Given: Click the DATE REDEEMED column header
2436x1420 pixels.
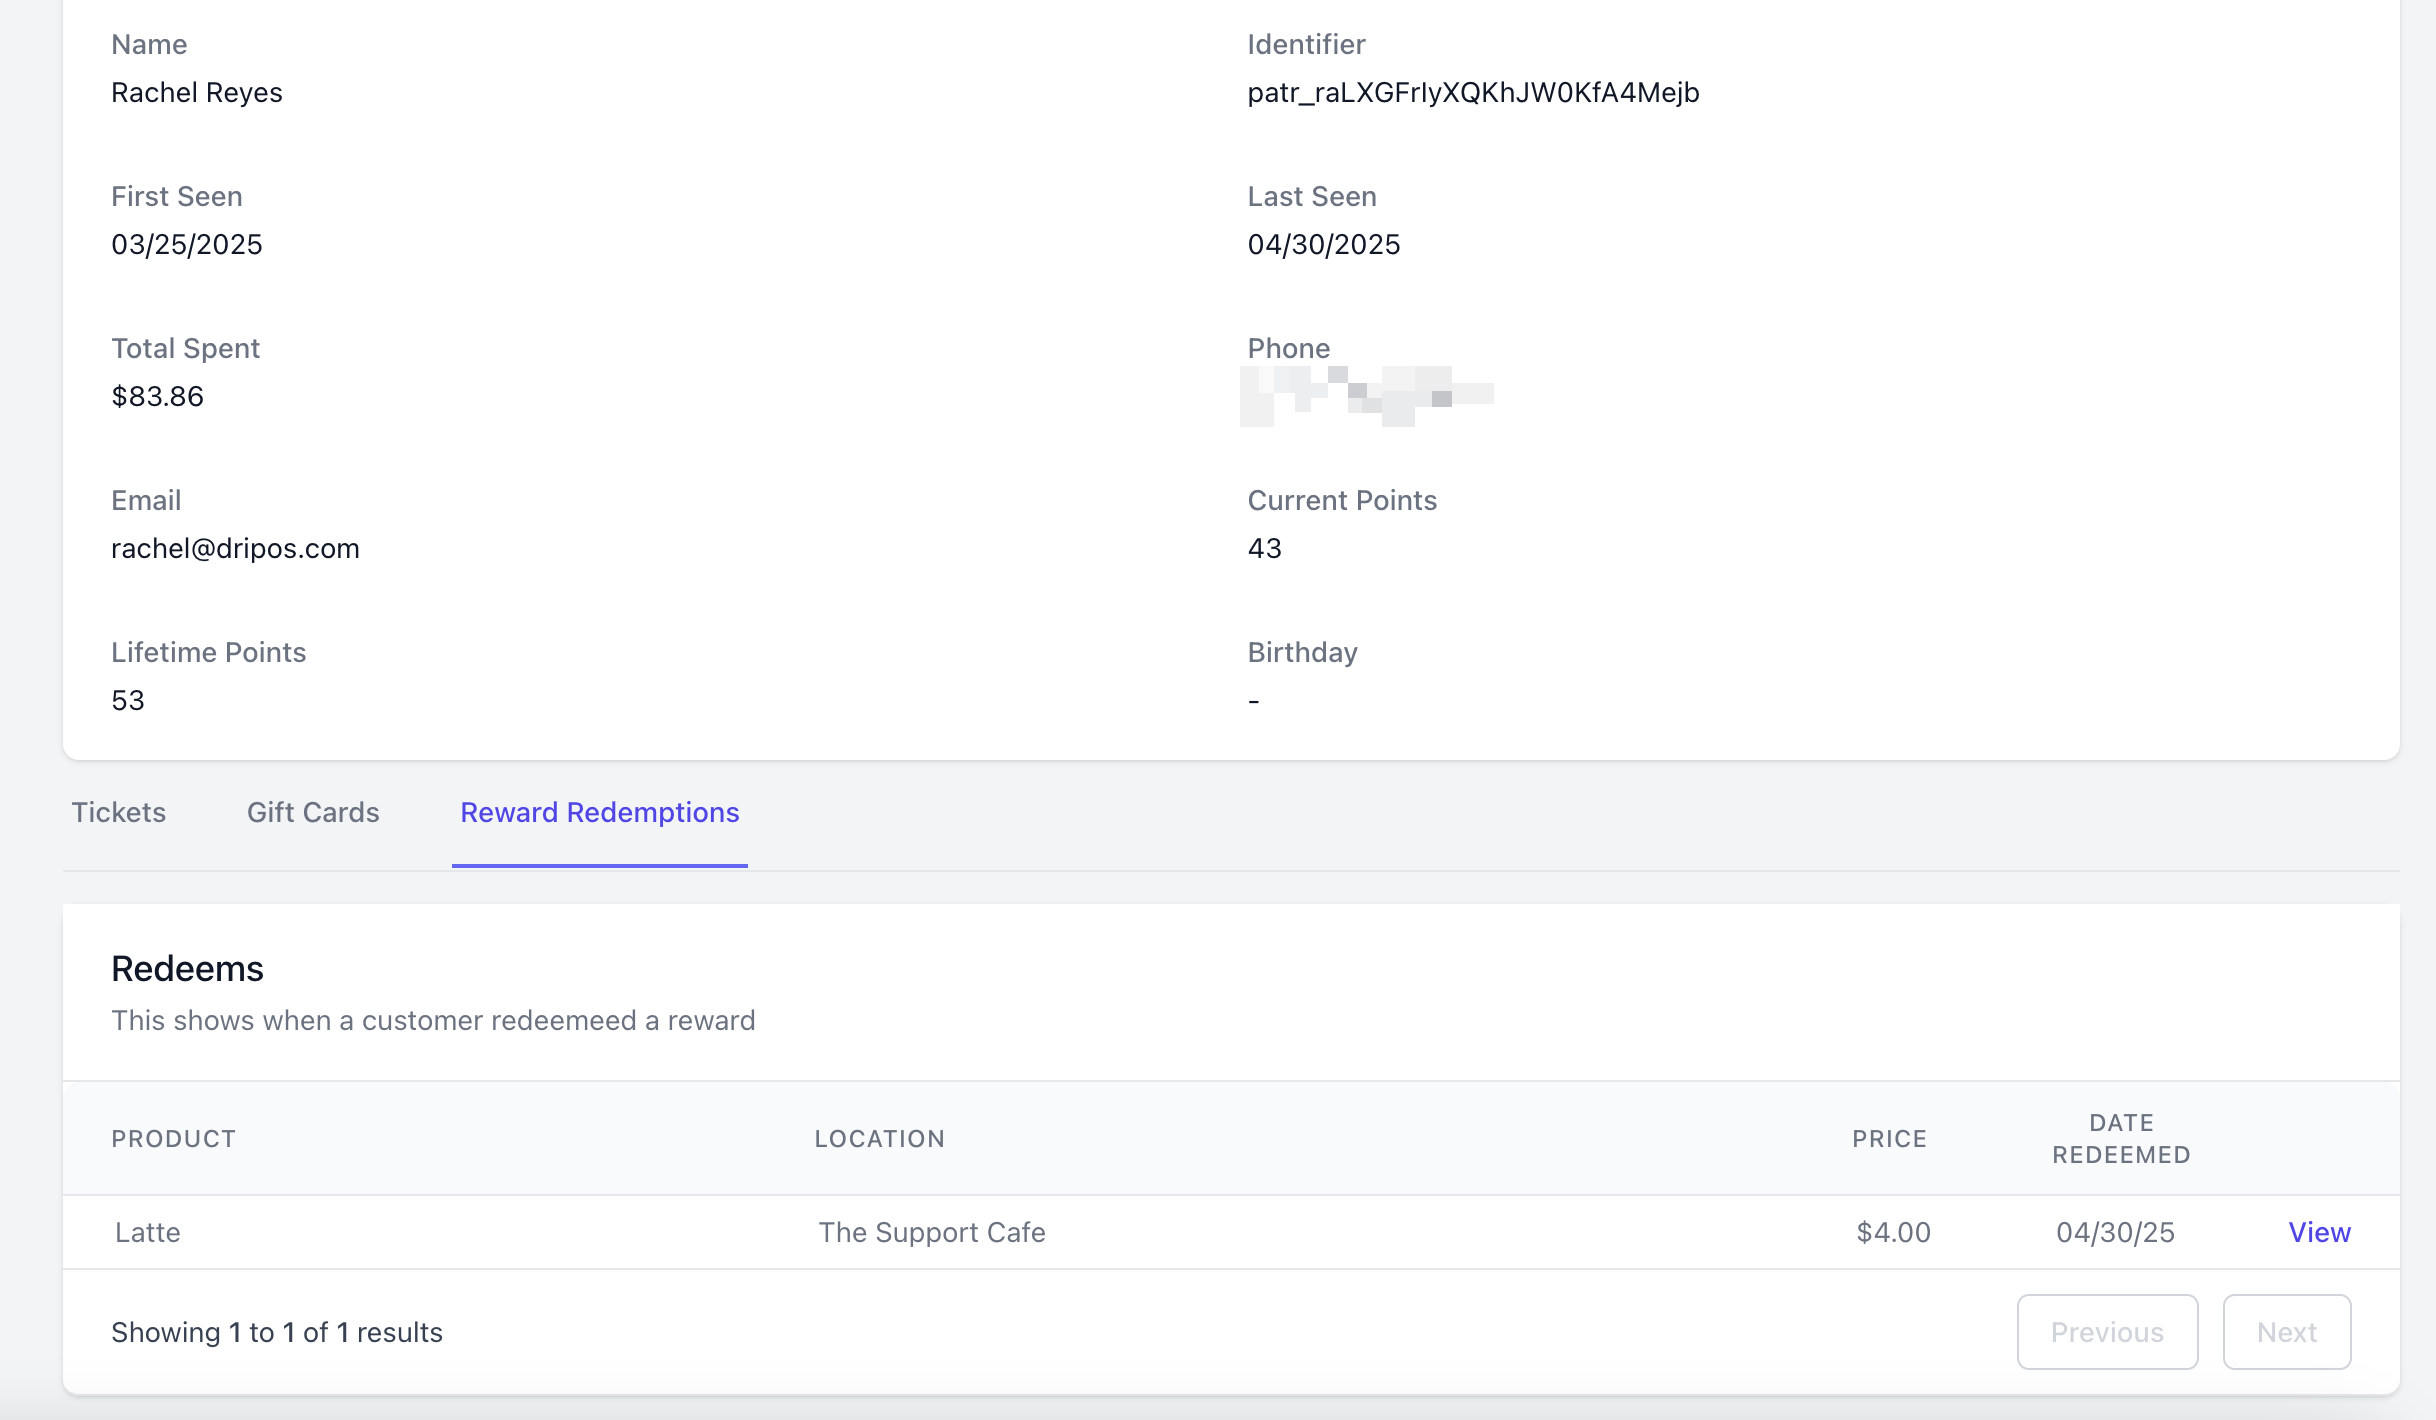Looking at the screenshot, I should (2121, 1138).
